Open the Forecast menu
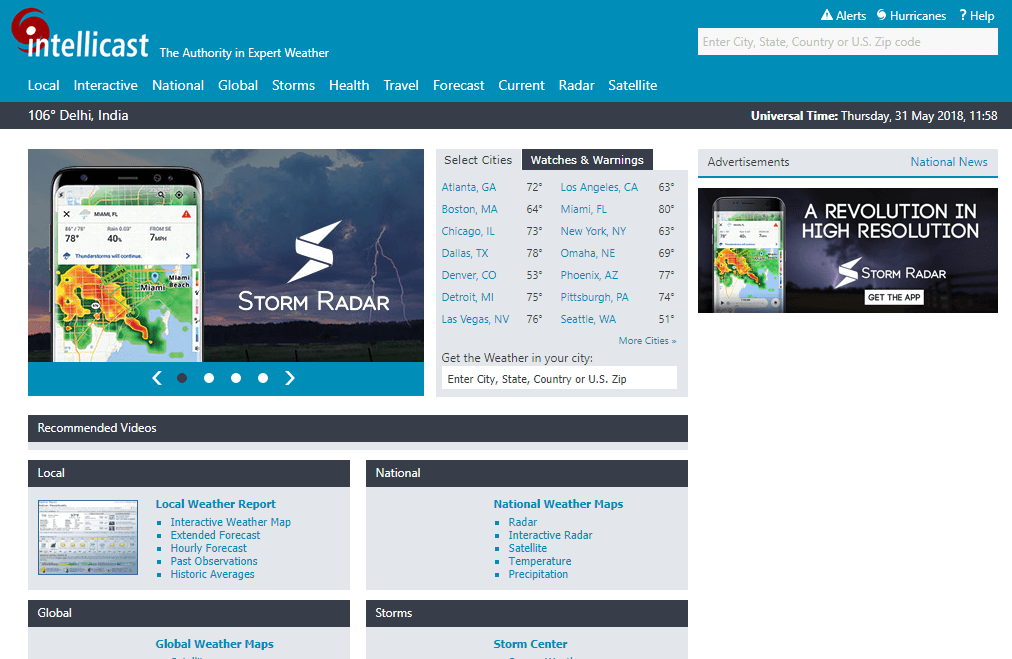Image resolution: width=1012 pixels, height=659 pixels. (458, 85)
